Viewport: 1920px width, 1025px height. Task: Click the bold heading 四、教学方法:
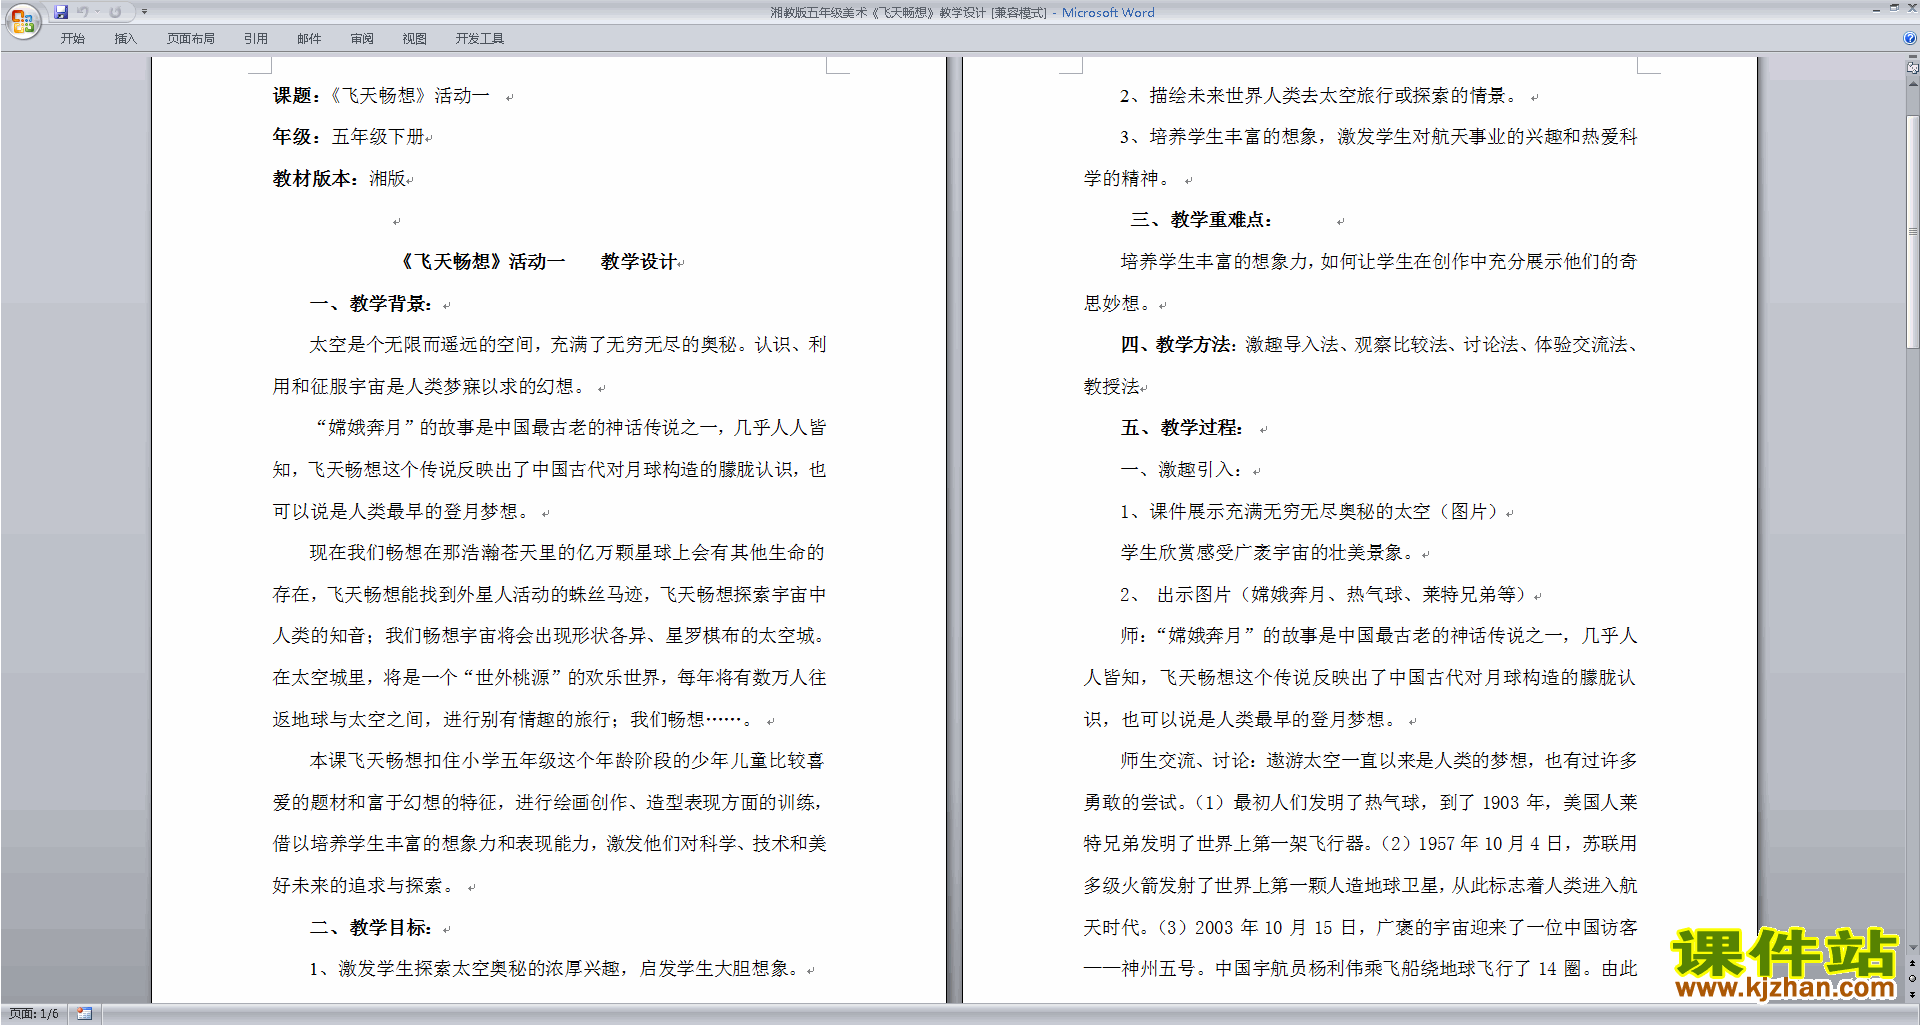click(x=1179, y=345)
